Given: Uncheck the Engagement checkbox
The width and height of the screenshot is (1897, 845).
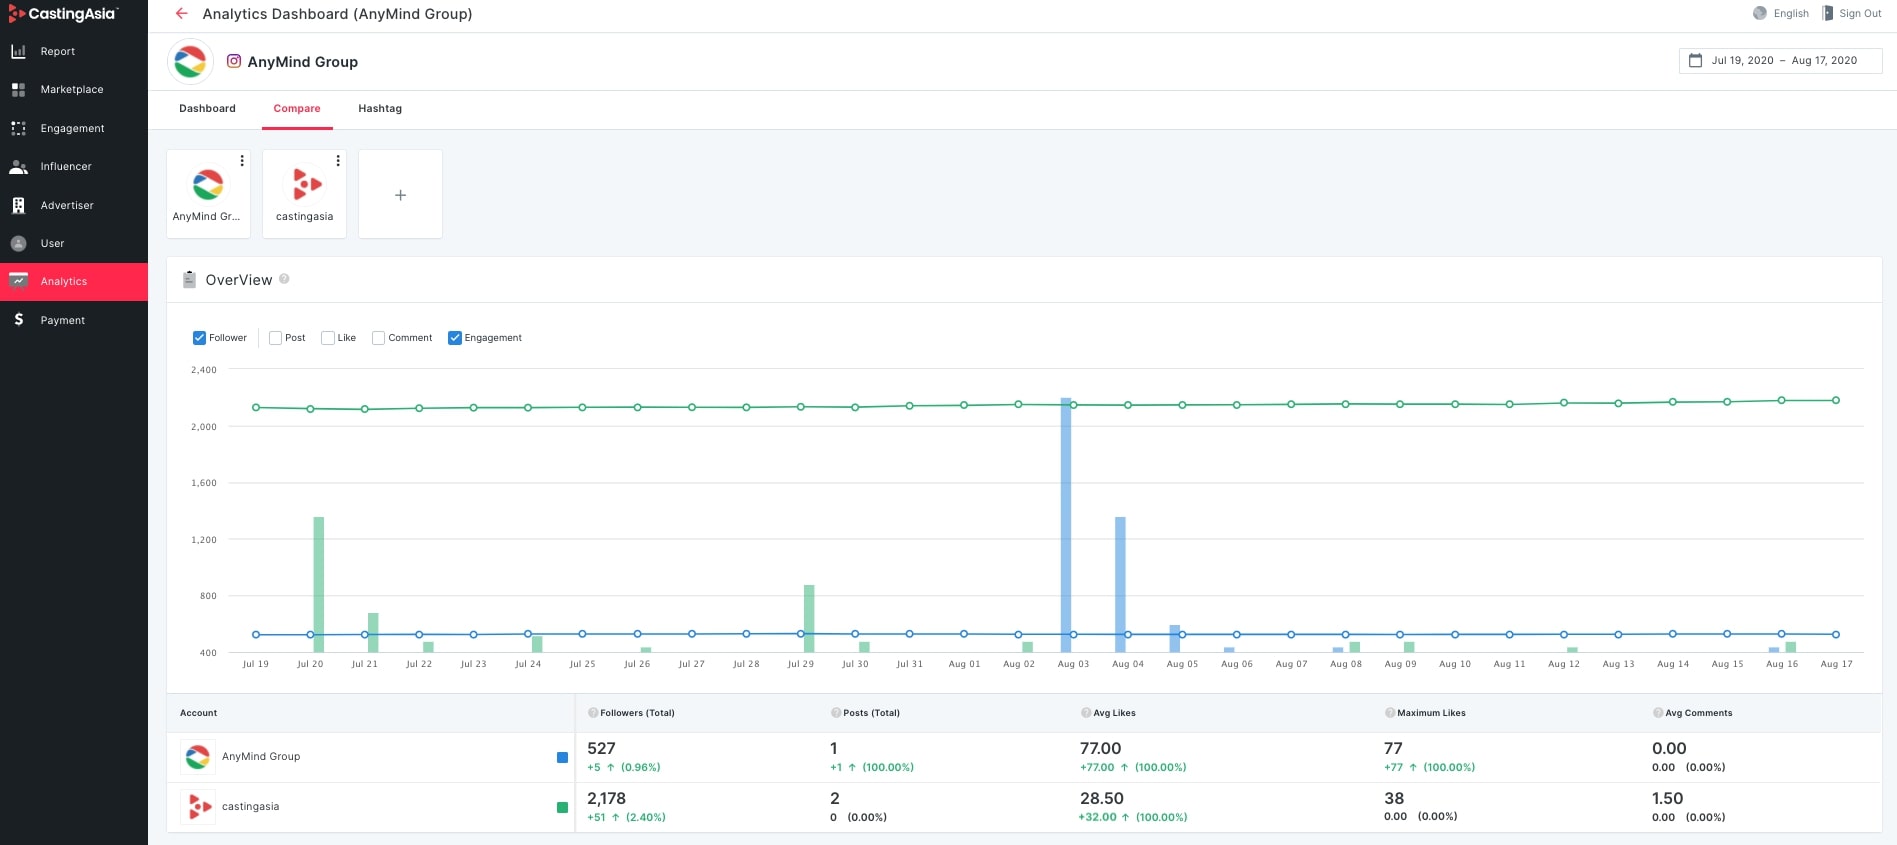Looking at the screenshot, I should [455, 338].
